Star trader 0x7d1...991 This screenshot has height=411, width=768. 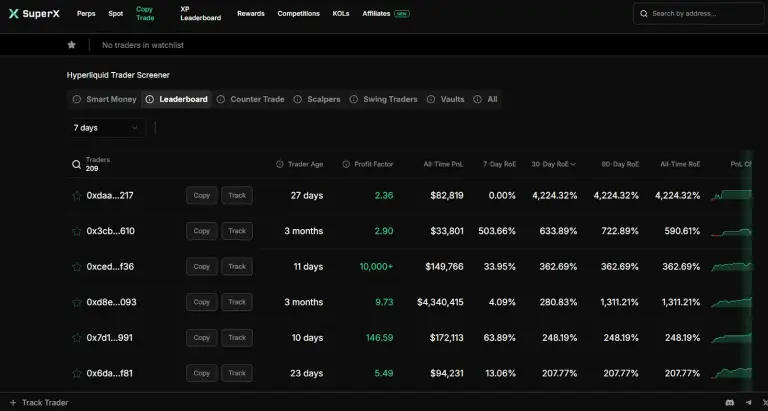click(77, 338)
